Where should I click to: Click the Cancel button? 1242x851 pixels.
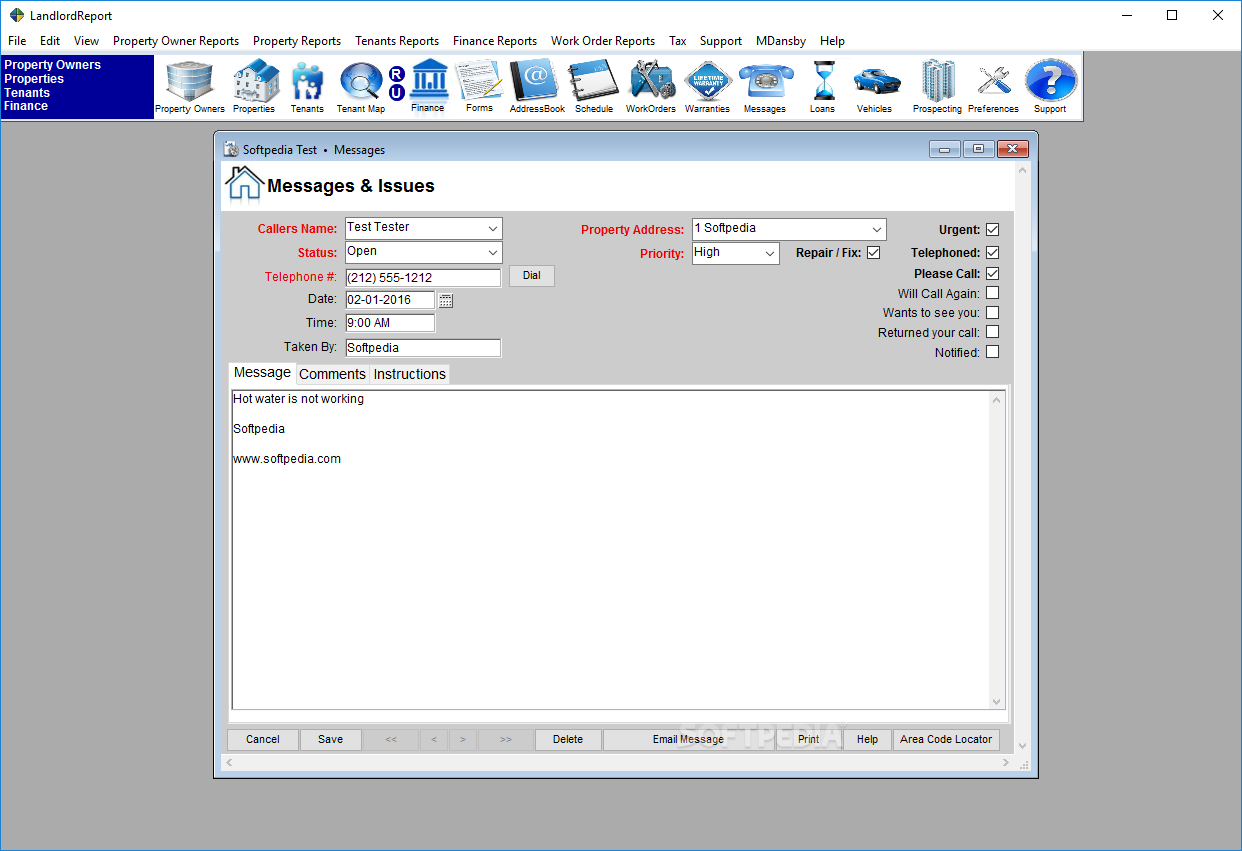click(263, 739)
